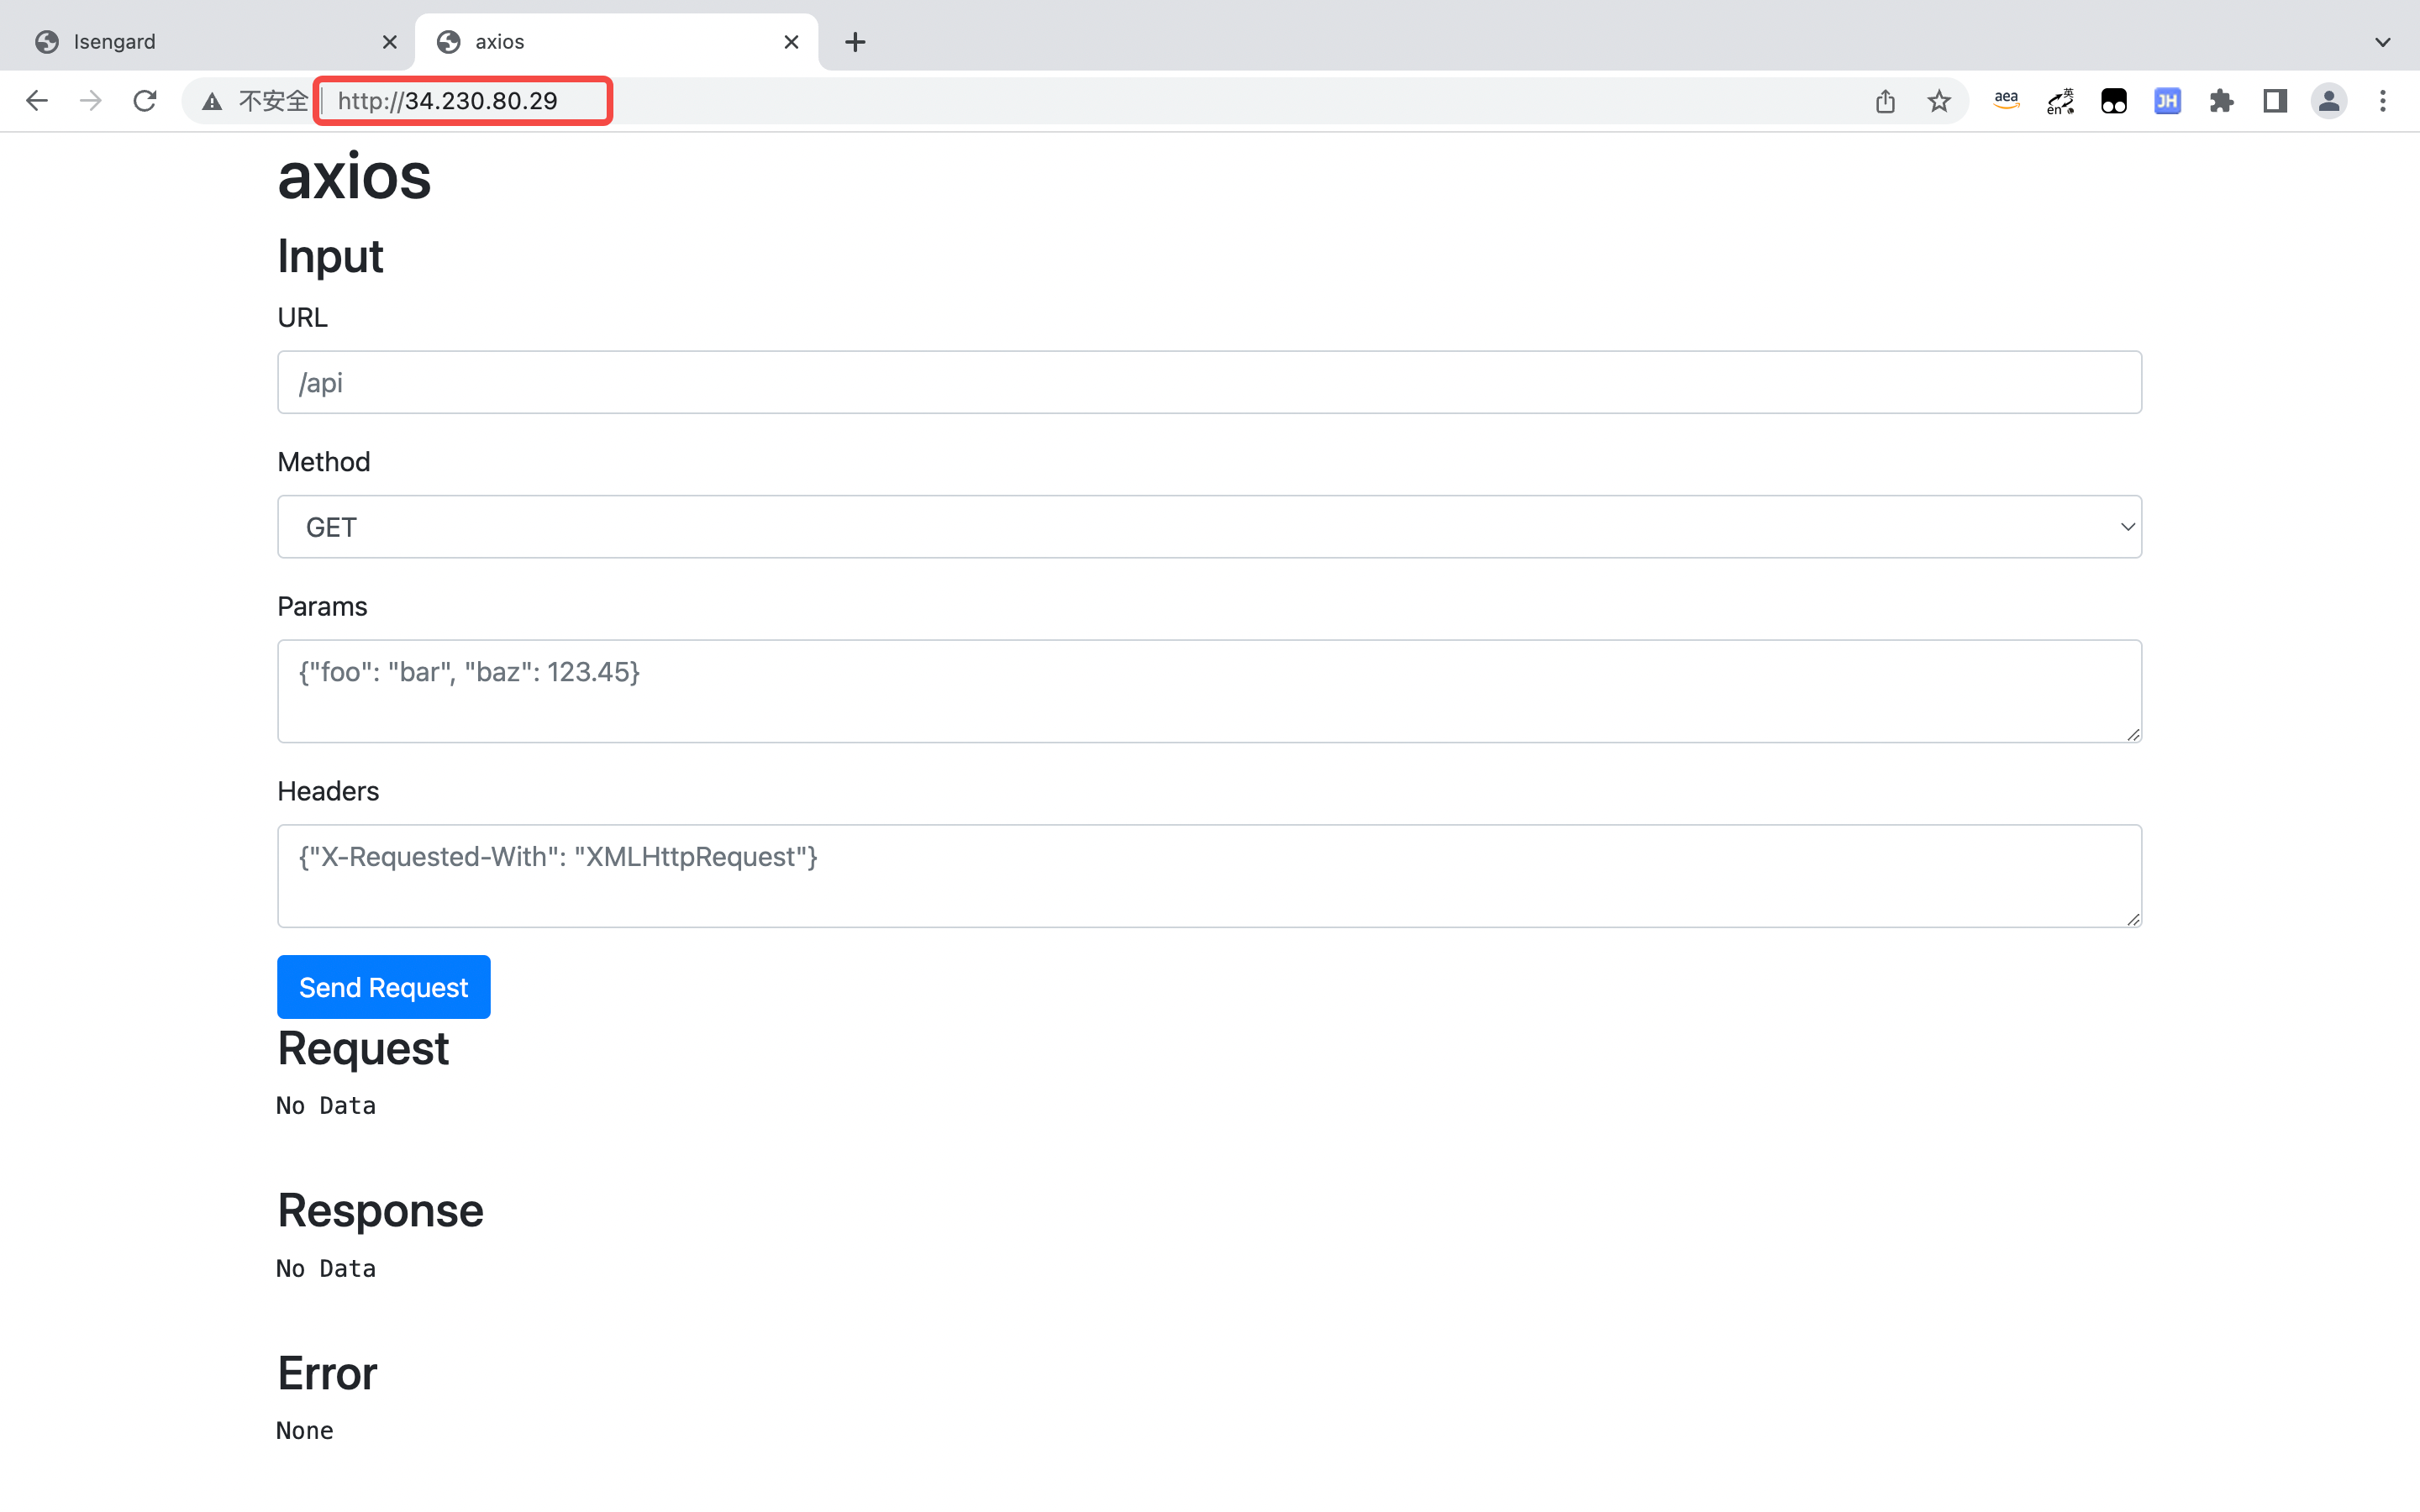Open the Method dropdown showing GET
Image resolution: width=2420 pixels, height=1512 pixels.
[x=1209, y=527]
